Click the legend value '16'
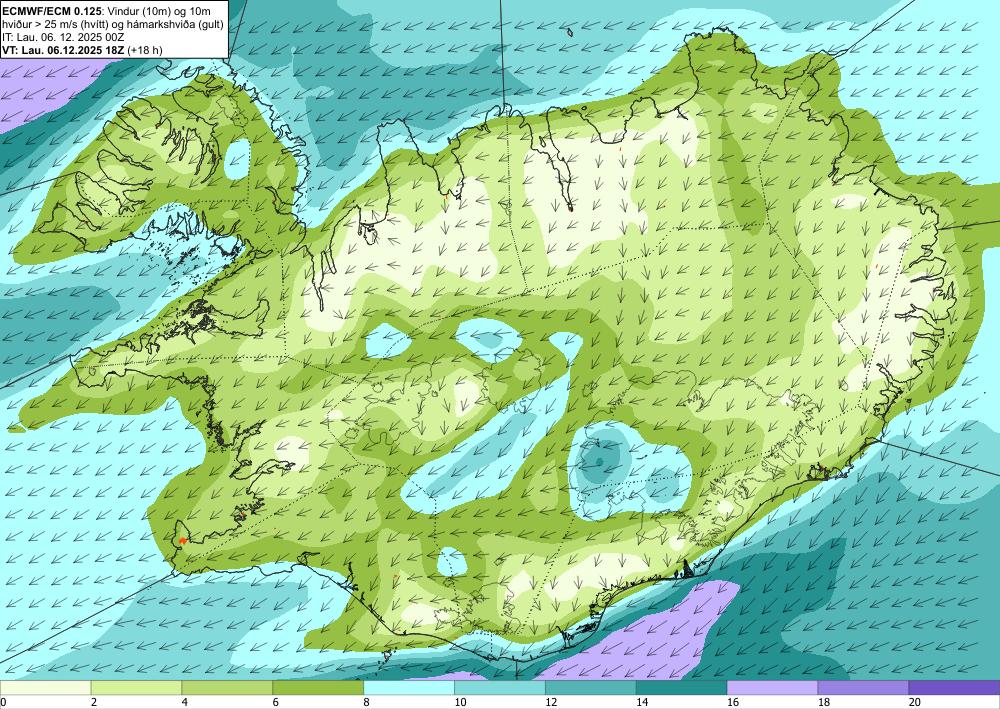The height and width of the screenshot is (709, 1000). [x=733, y=702]
